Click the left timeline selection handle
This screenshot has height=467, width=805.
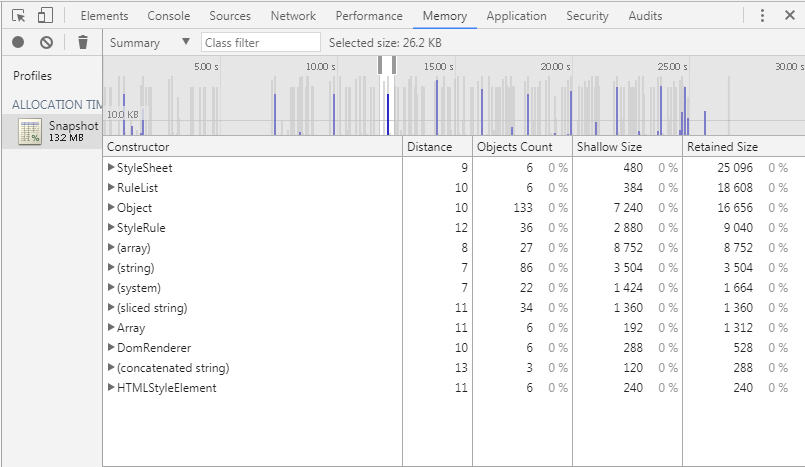click(380, 65)
